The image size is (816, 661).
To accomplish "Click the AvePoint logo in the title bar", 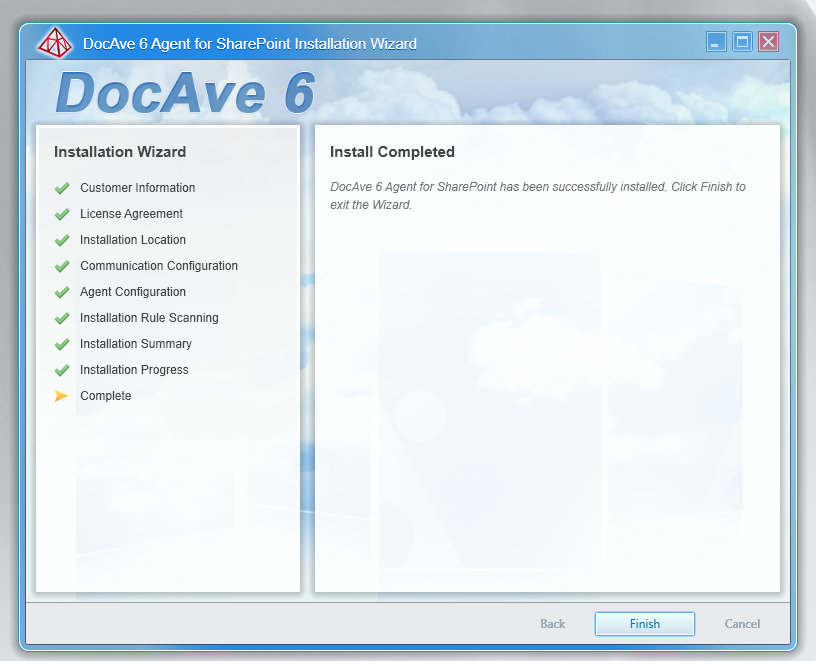I will point(55,43).
